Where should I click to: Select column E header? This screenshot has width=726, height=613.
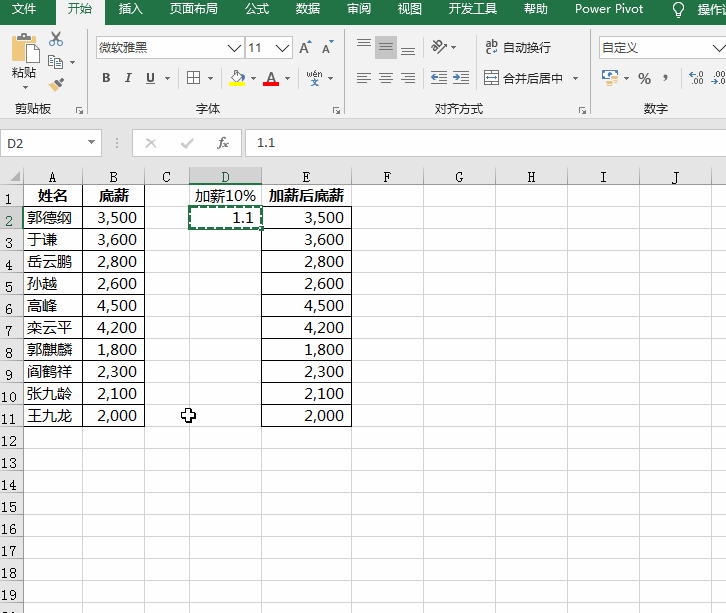[x=306, y=176]
